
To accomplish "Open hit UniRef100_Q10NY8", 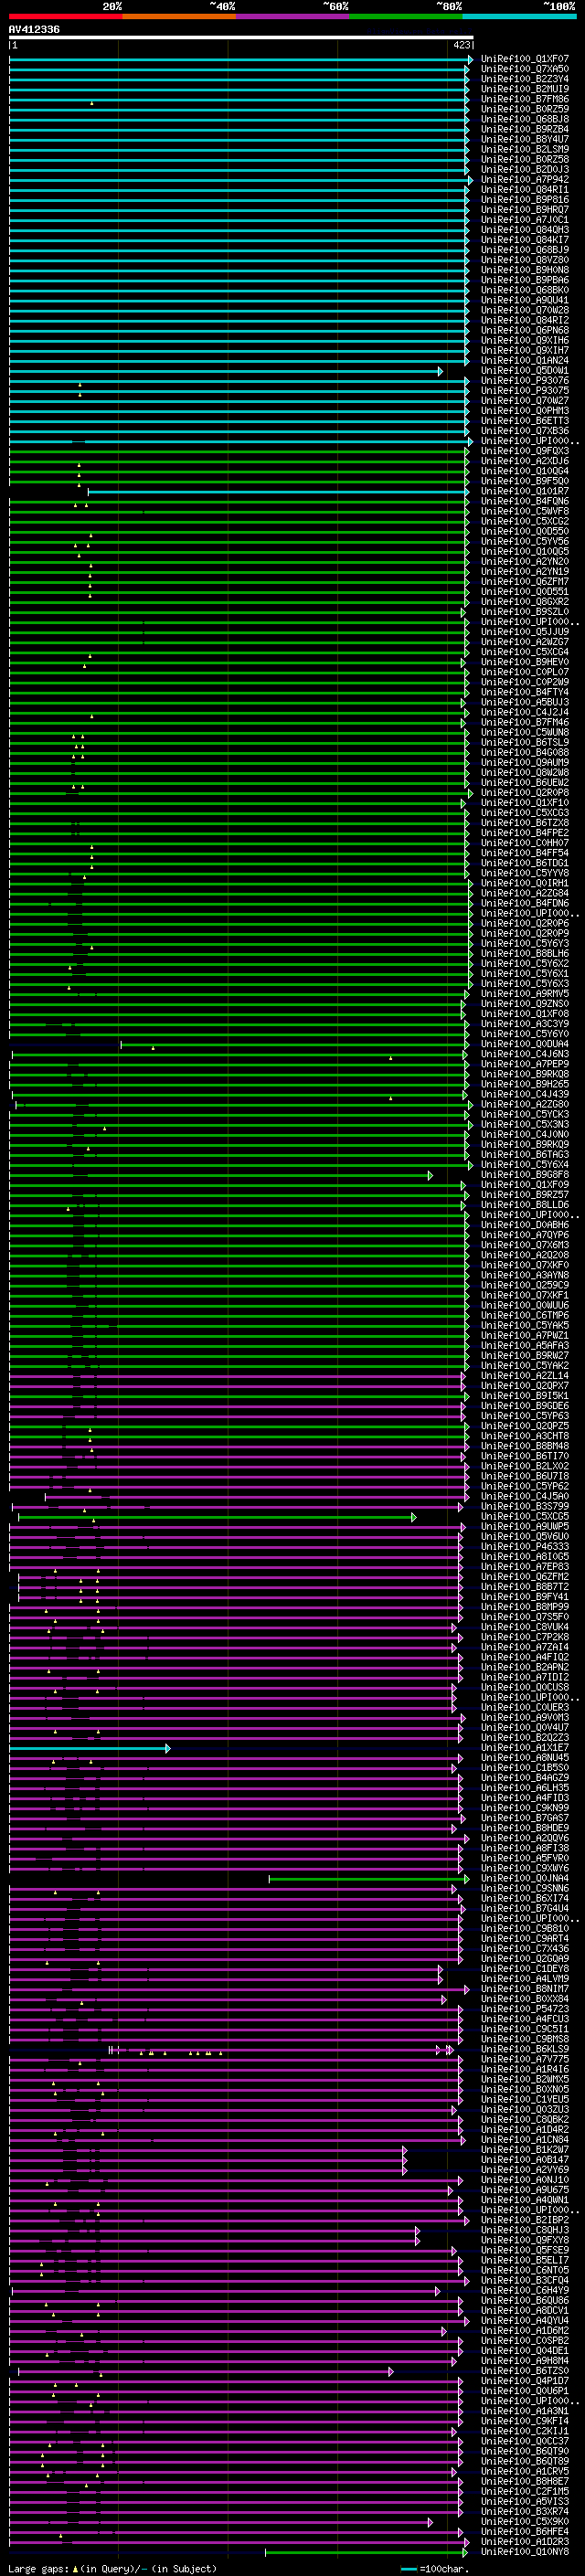I will pyautogui.click(x=525, y=2552).
